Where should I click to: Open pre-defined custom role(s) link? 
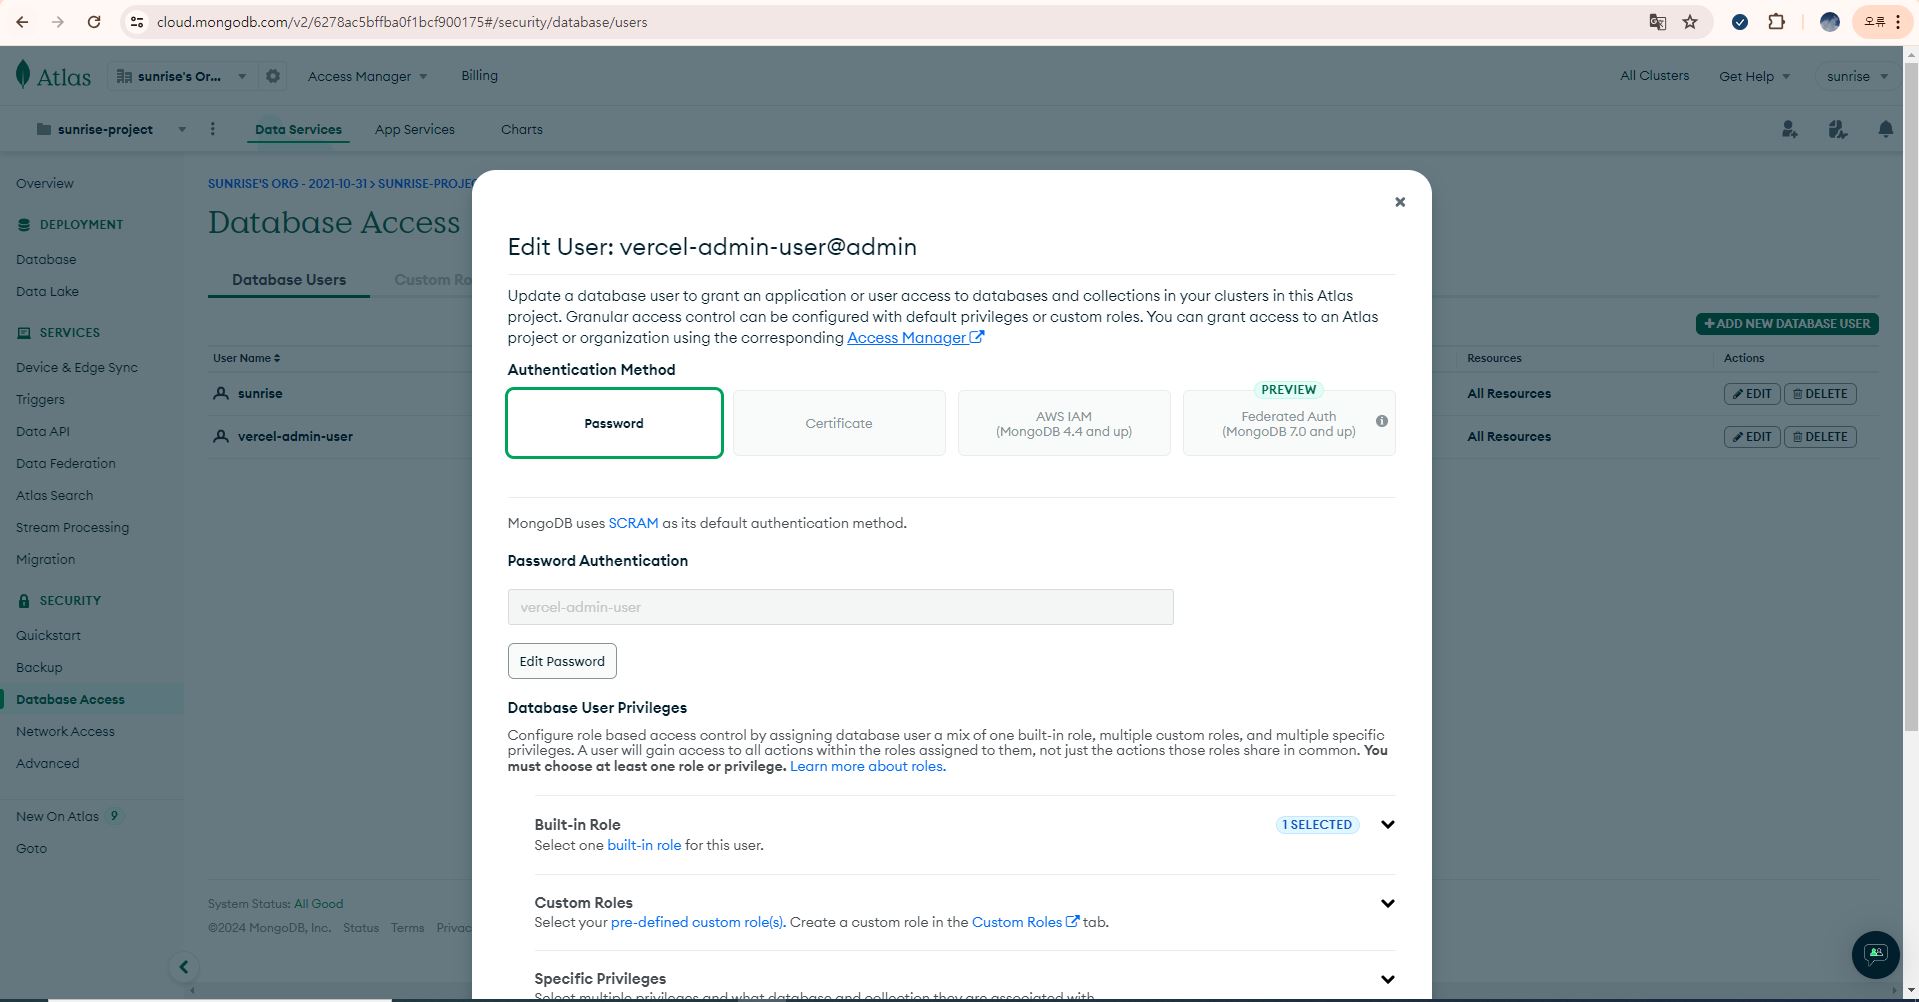click(x=698, y=922)
